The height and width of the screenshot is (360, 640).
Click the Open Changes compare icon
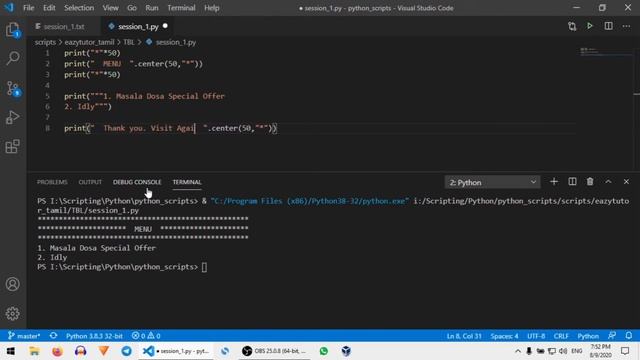pos(572,27)
